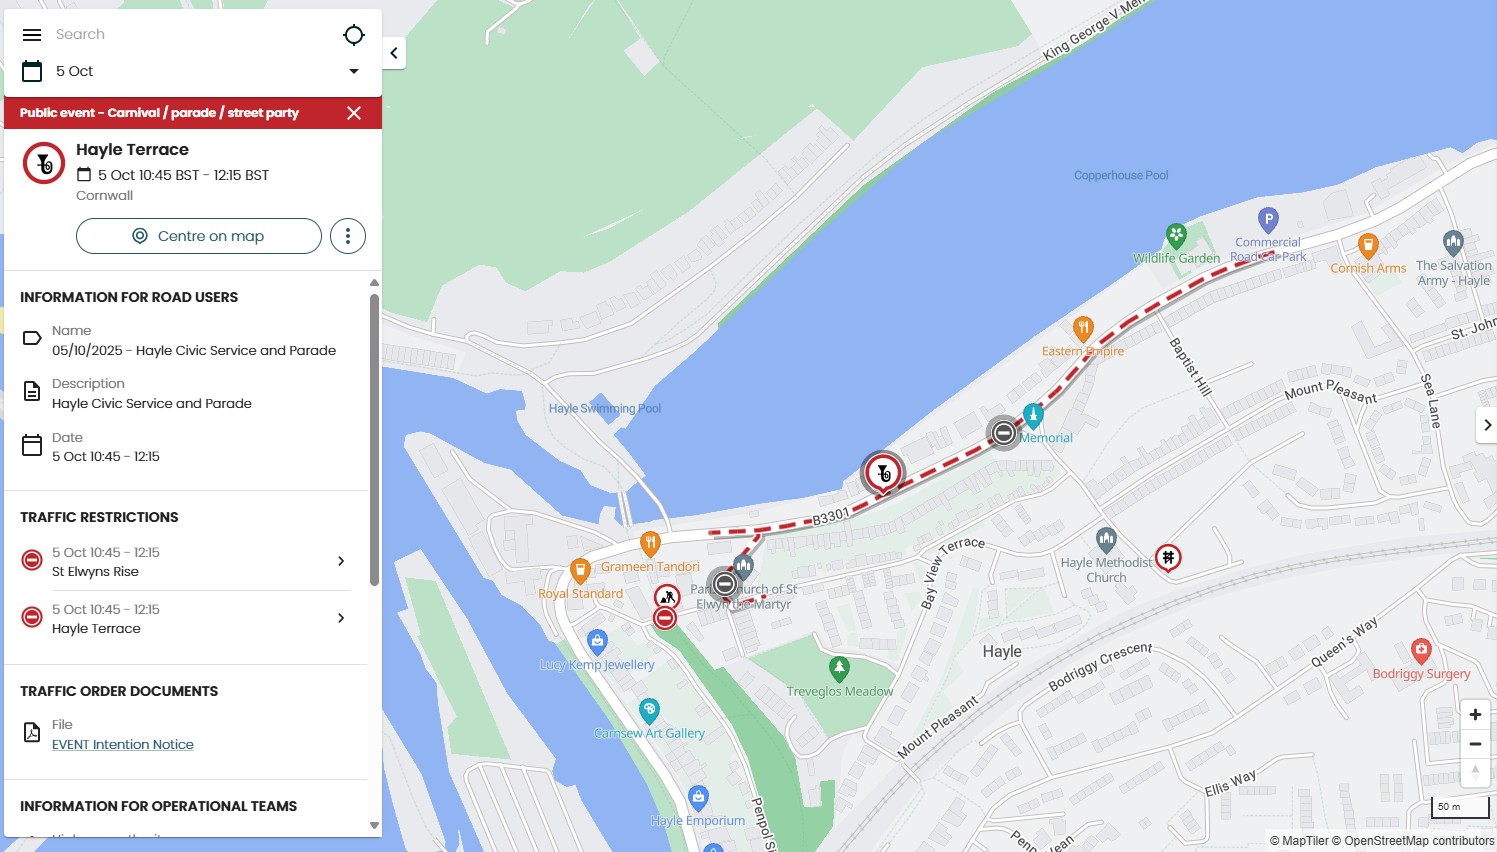
Task: Click the red no-entry marker below roadworks
Action: tap(665, 619)
